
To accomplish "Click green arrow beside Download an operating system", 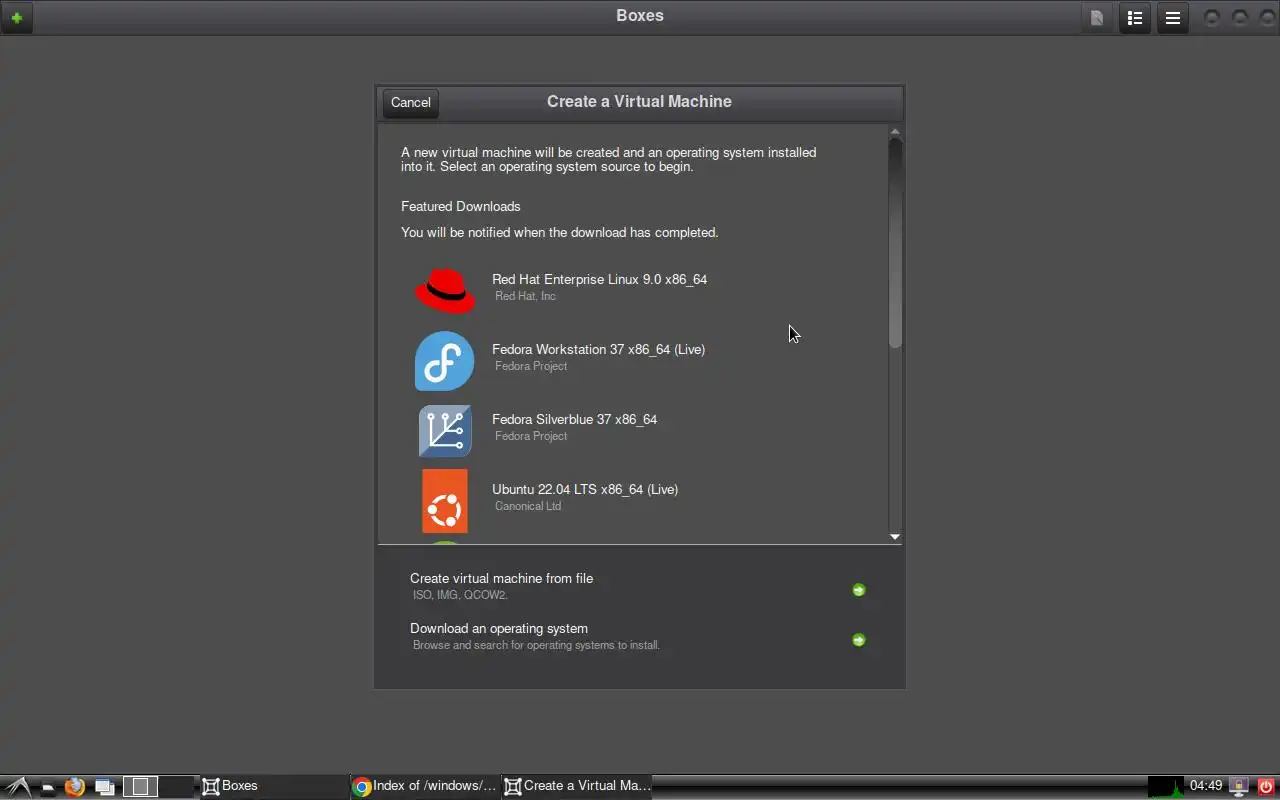I will click(x=858, y=640).
